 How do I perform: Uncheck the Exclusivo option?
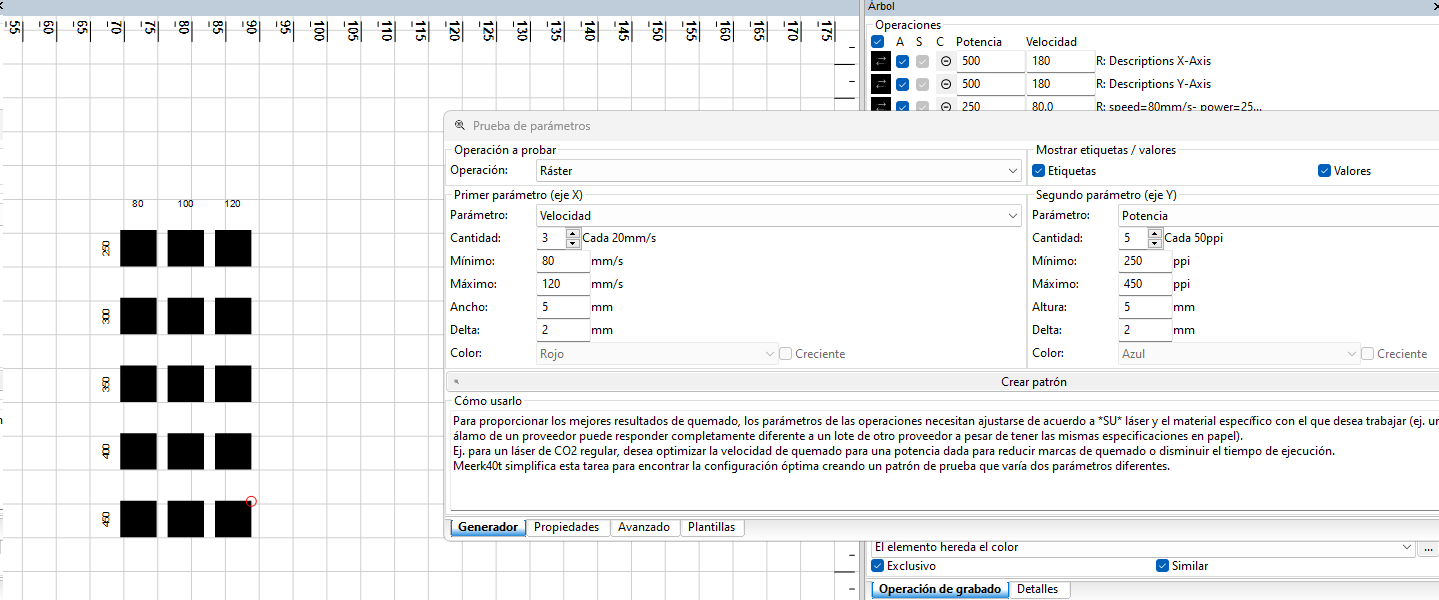878,566
